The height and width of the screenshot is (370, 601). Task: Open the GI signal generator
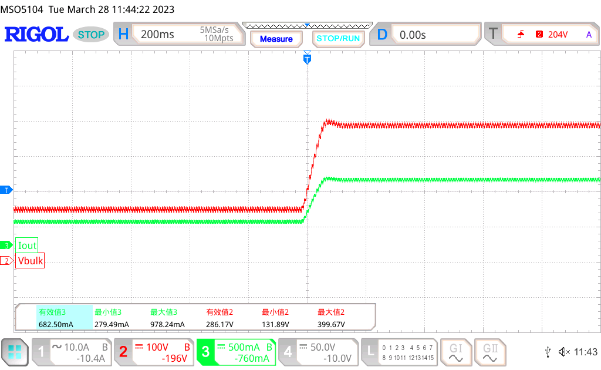point(456,352)
